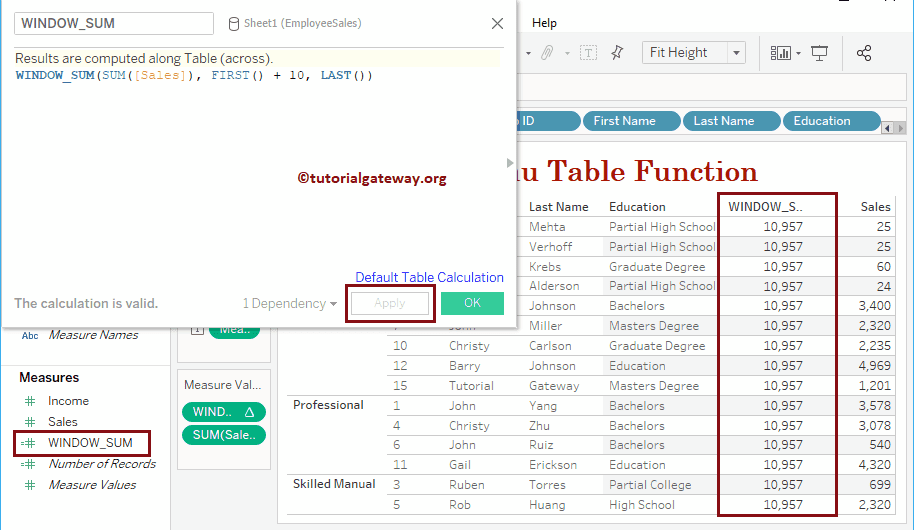Confirm the calculation with OK
The image size is (914, 530).
pos(472,303)
